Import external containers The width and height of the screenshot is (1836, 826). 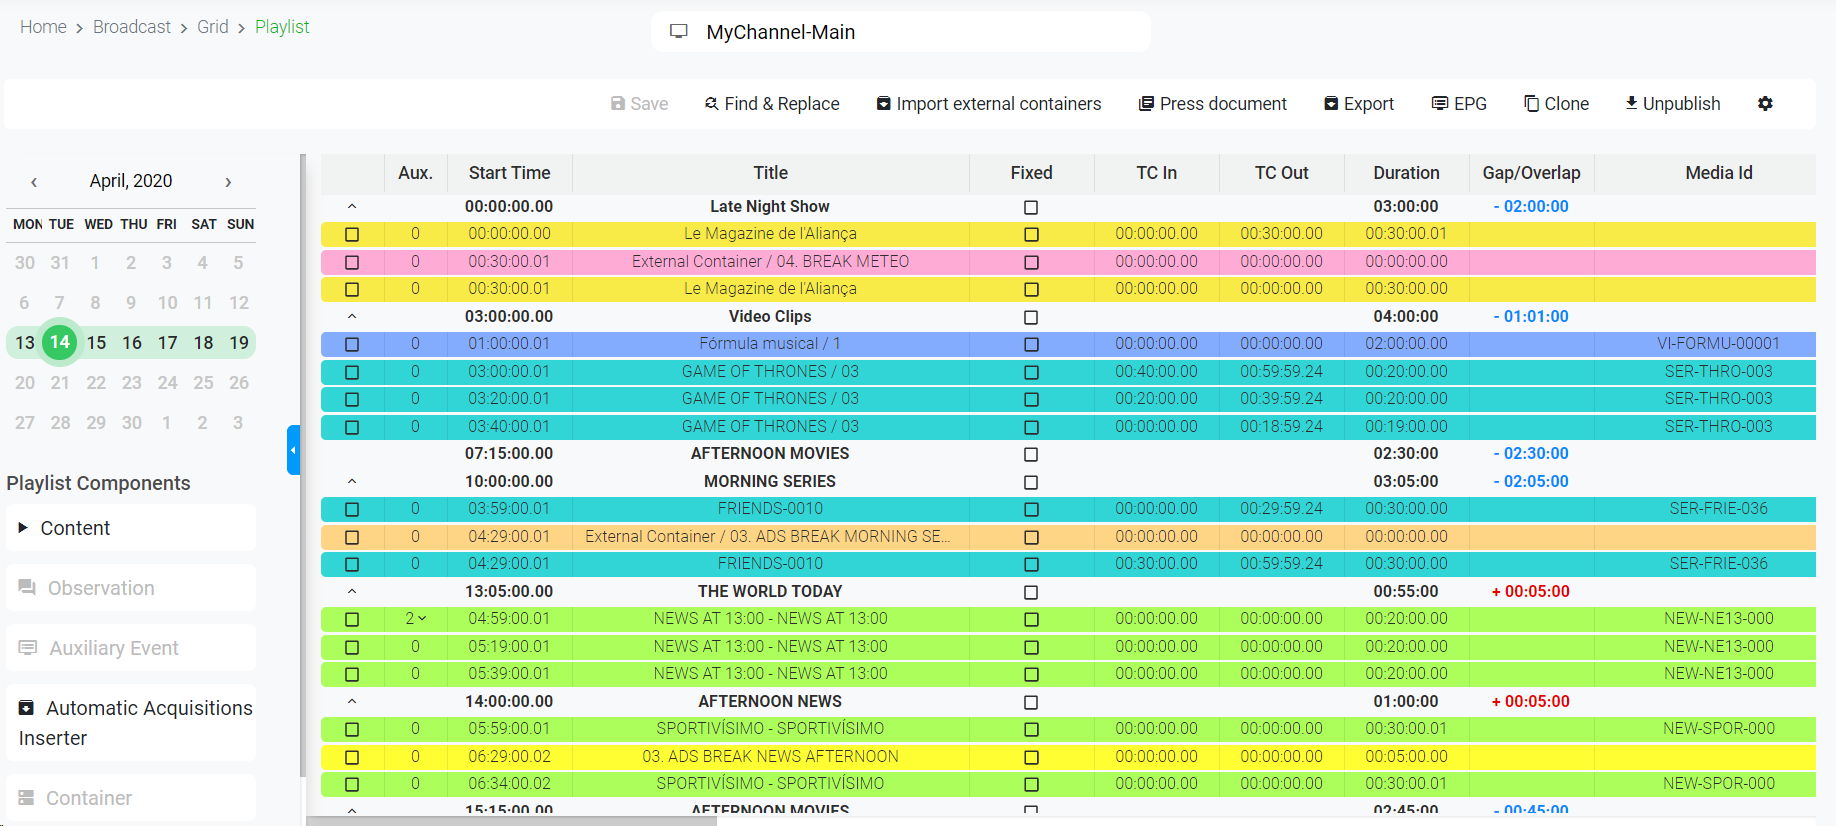click(988, 104)
